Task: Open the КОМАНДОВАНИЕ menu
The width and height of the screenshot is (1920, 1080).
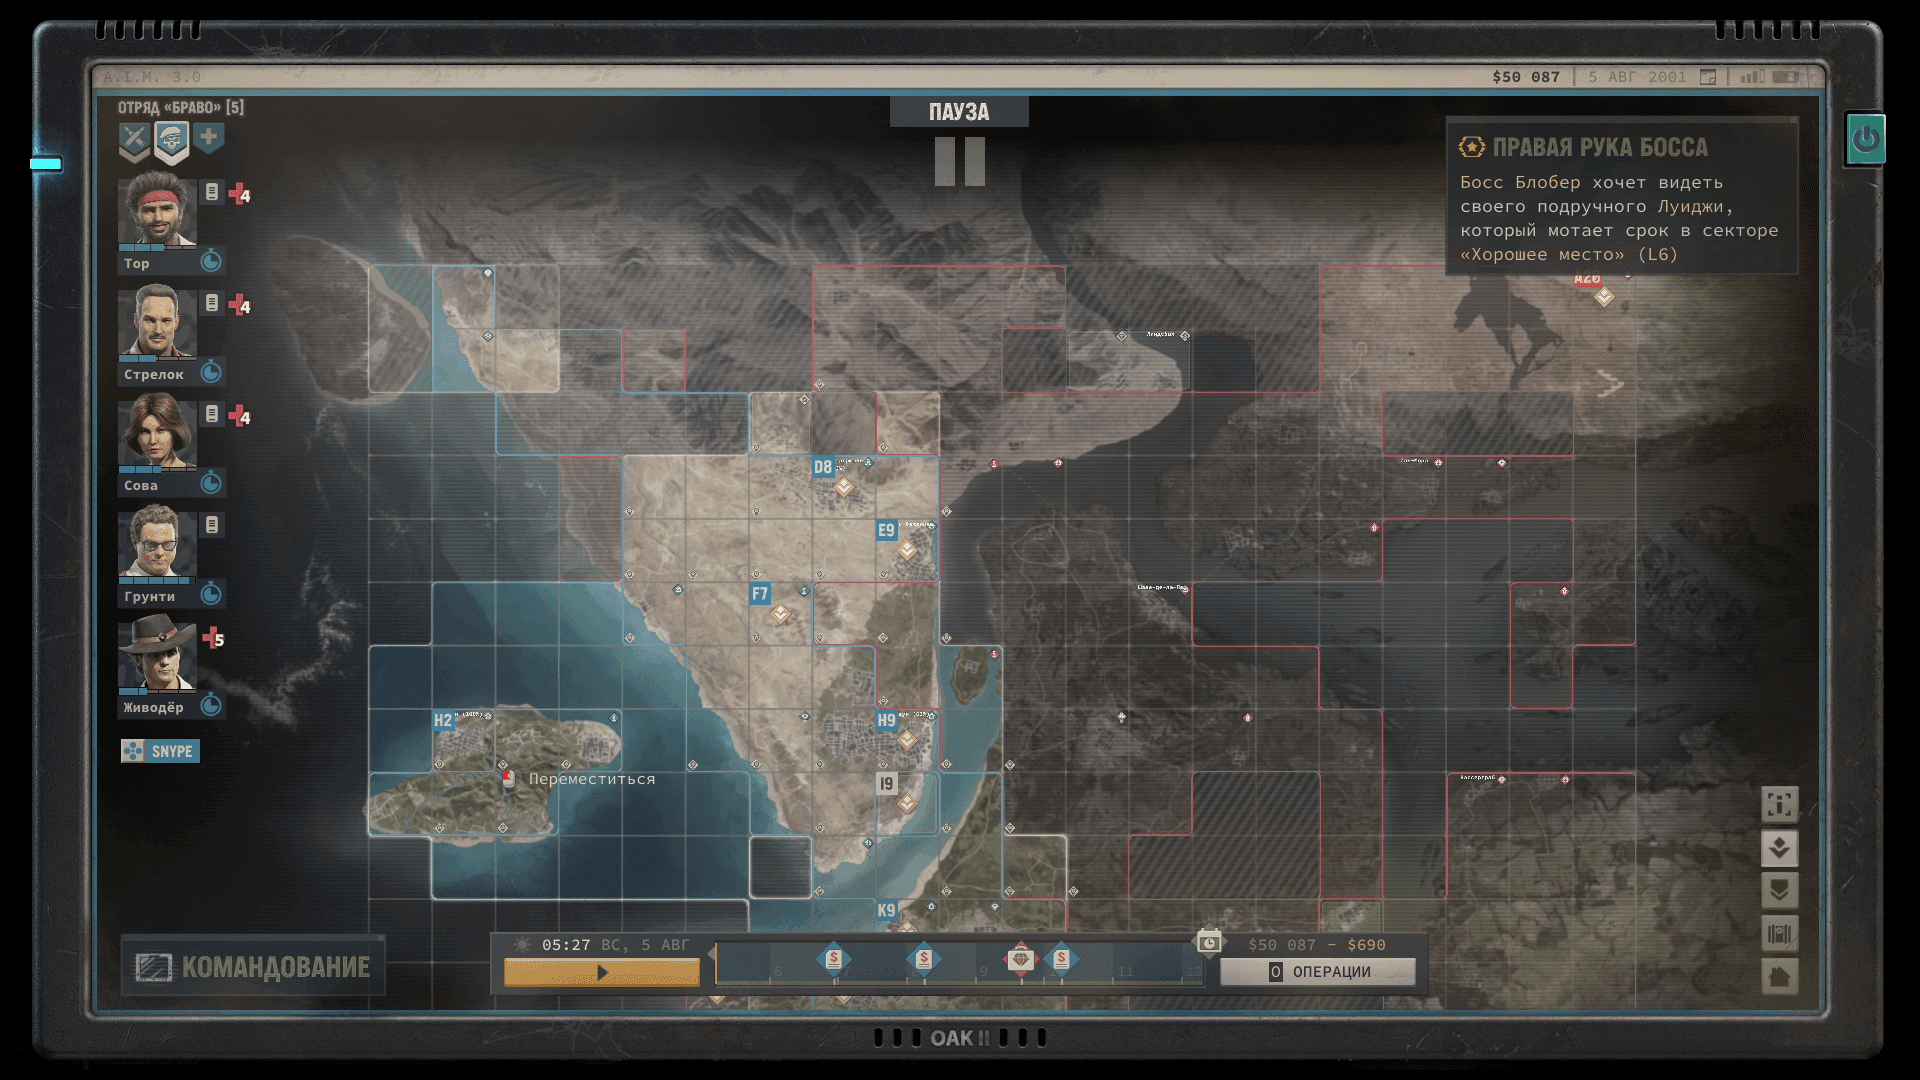Action: (253, 966)
